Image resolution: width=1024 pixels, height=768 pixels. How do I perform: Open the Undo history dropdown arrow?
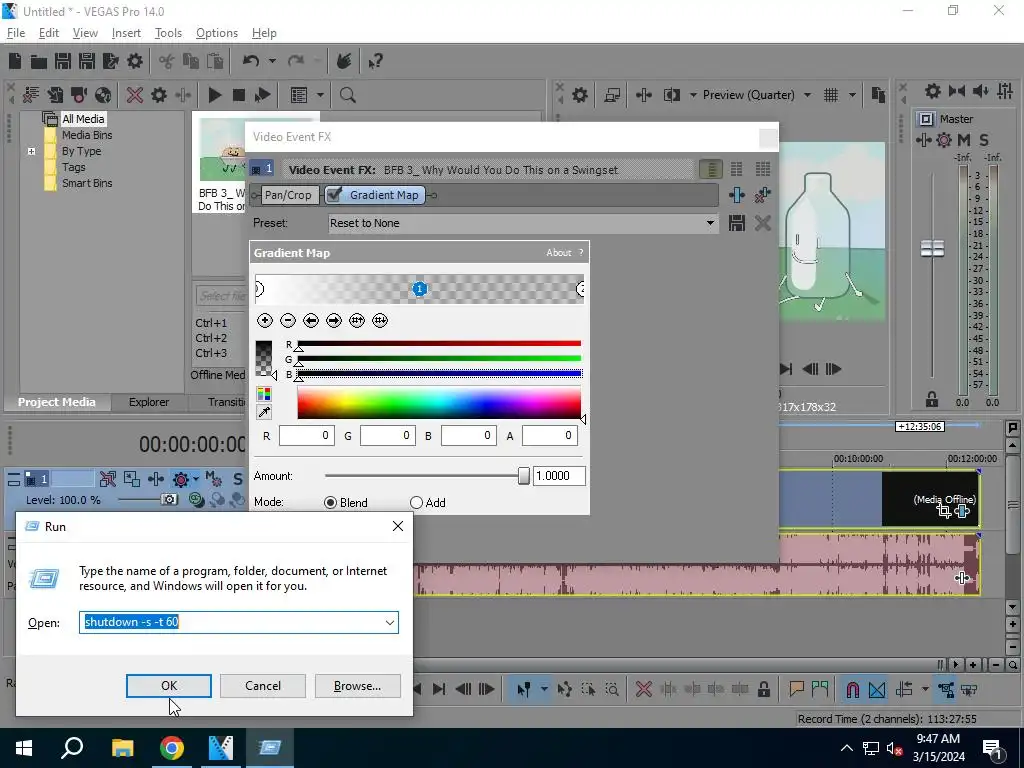[272, 61]
